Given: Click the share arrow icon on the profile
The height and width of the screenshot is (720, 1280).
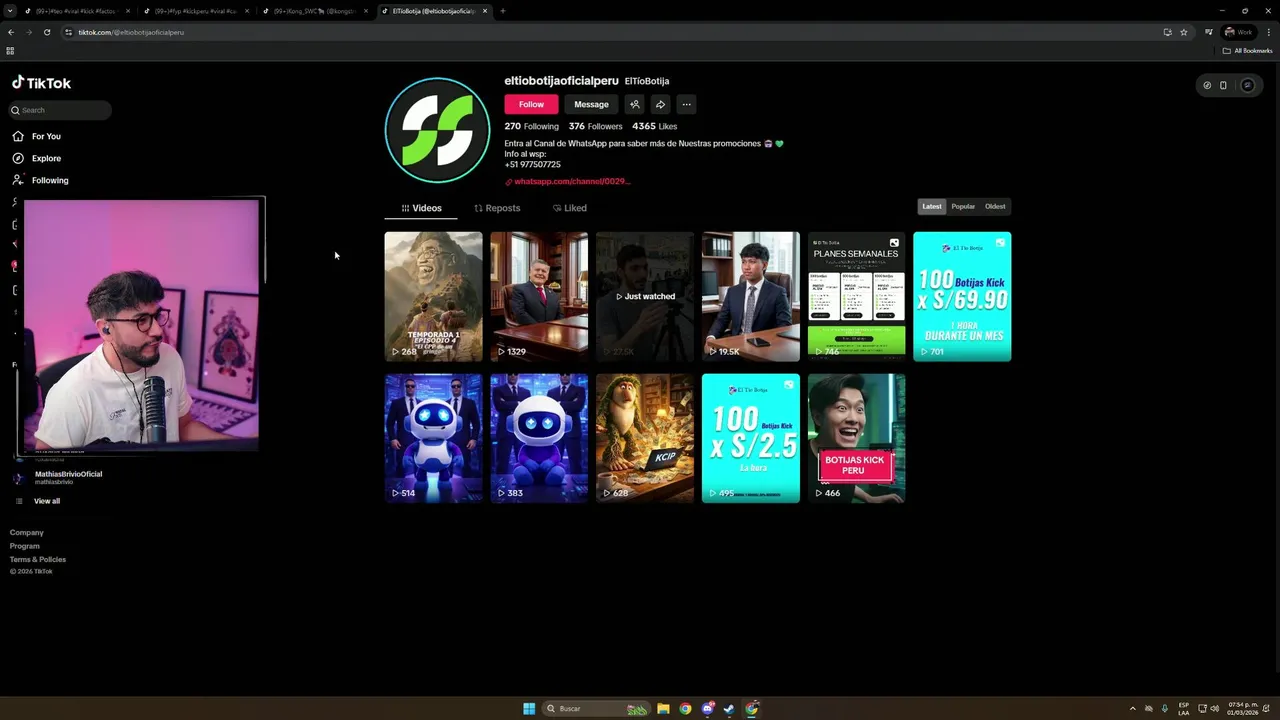Looking at the screenshot, I should coord(660,104).
